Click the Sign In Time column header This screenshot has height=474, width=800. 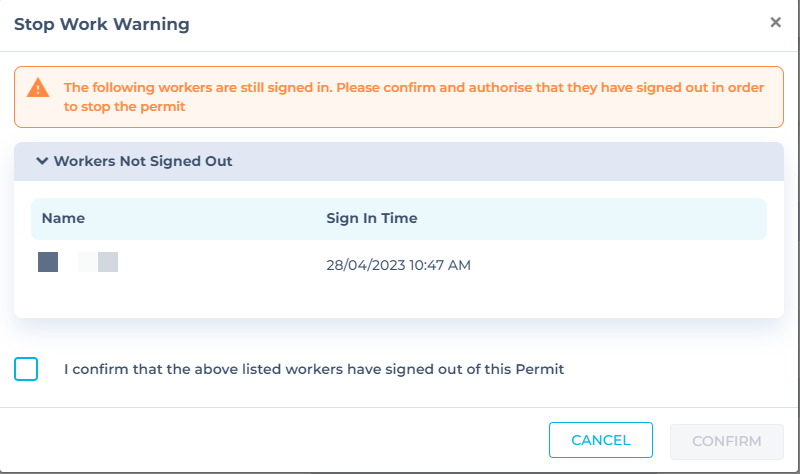(x=372, y=218)
